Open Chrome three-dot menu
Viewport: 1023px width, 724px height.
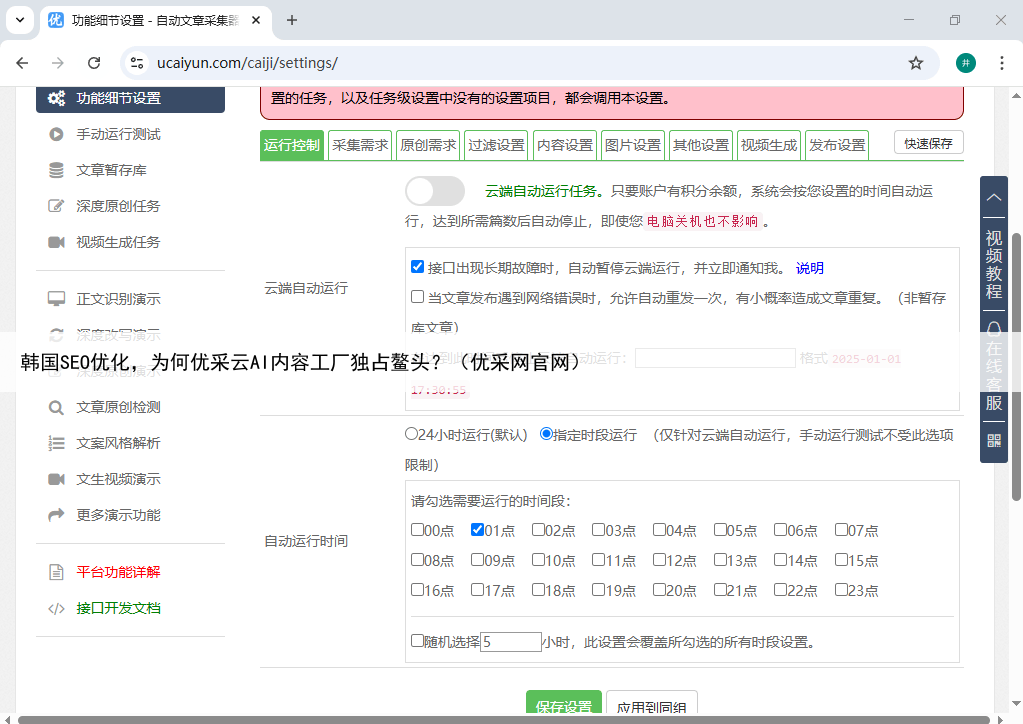click(1002, 63)
